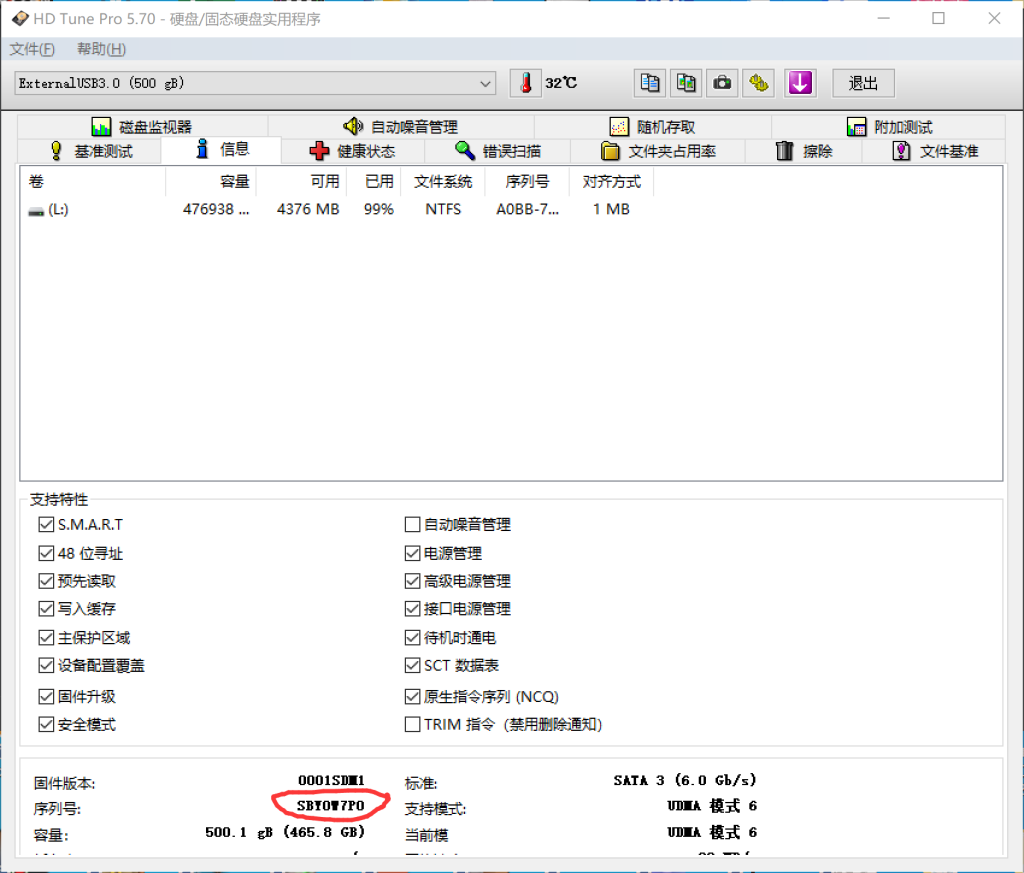This screenshot has height=873, width=1024.
Task: Open the 文件(F) menu
Action: point(32,49)
